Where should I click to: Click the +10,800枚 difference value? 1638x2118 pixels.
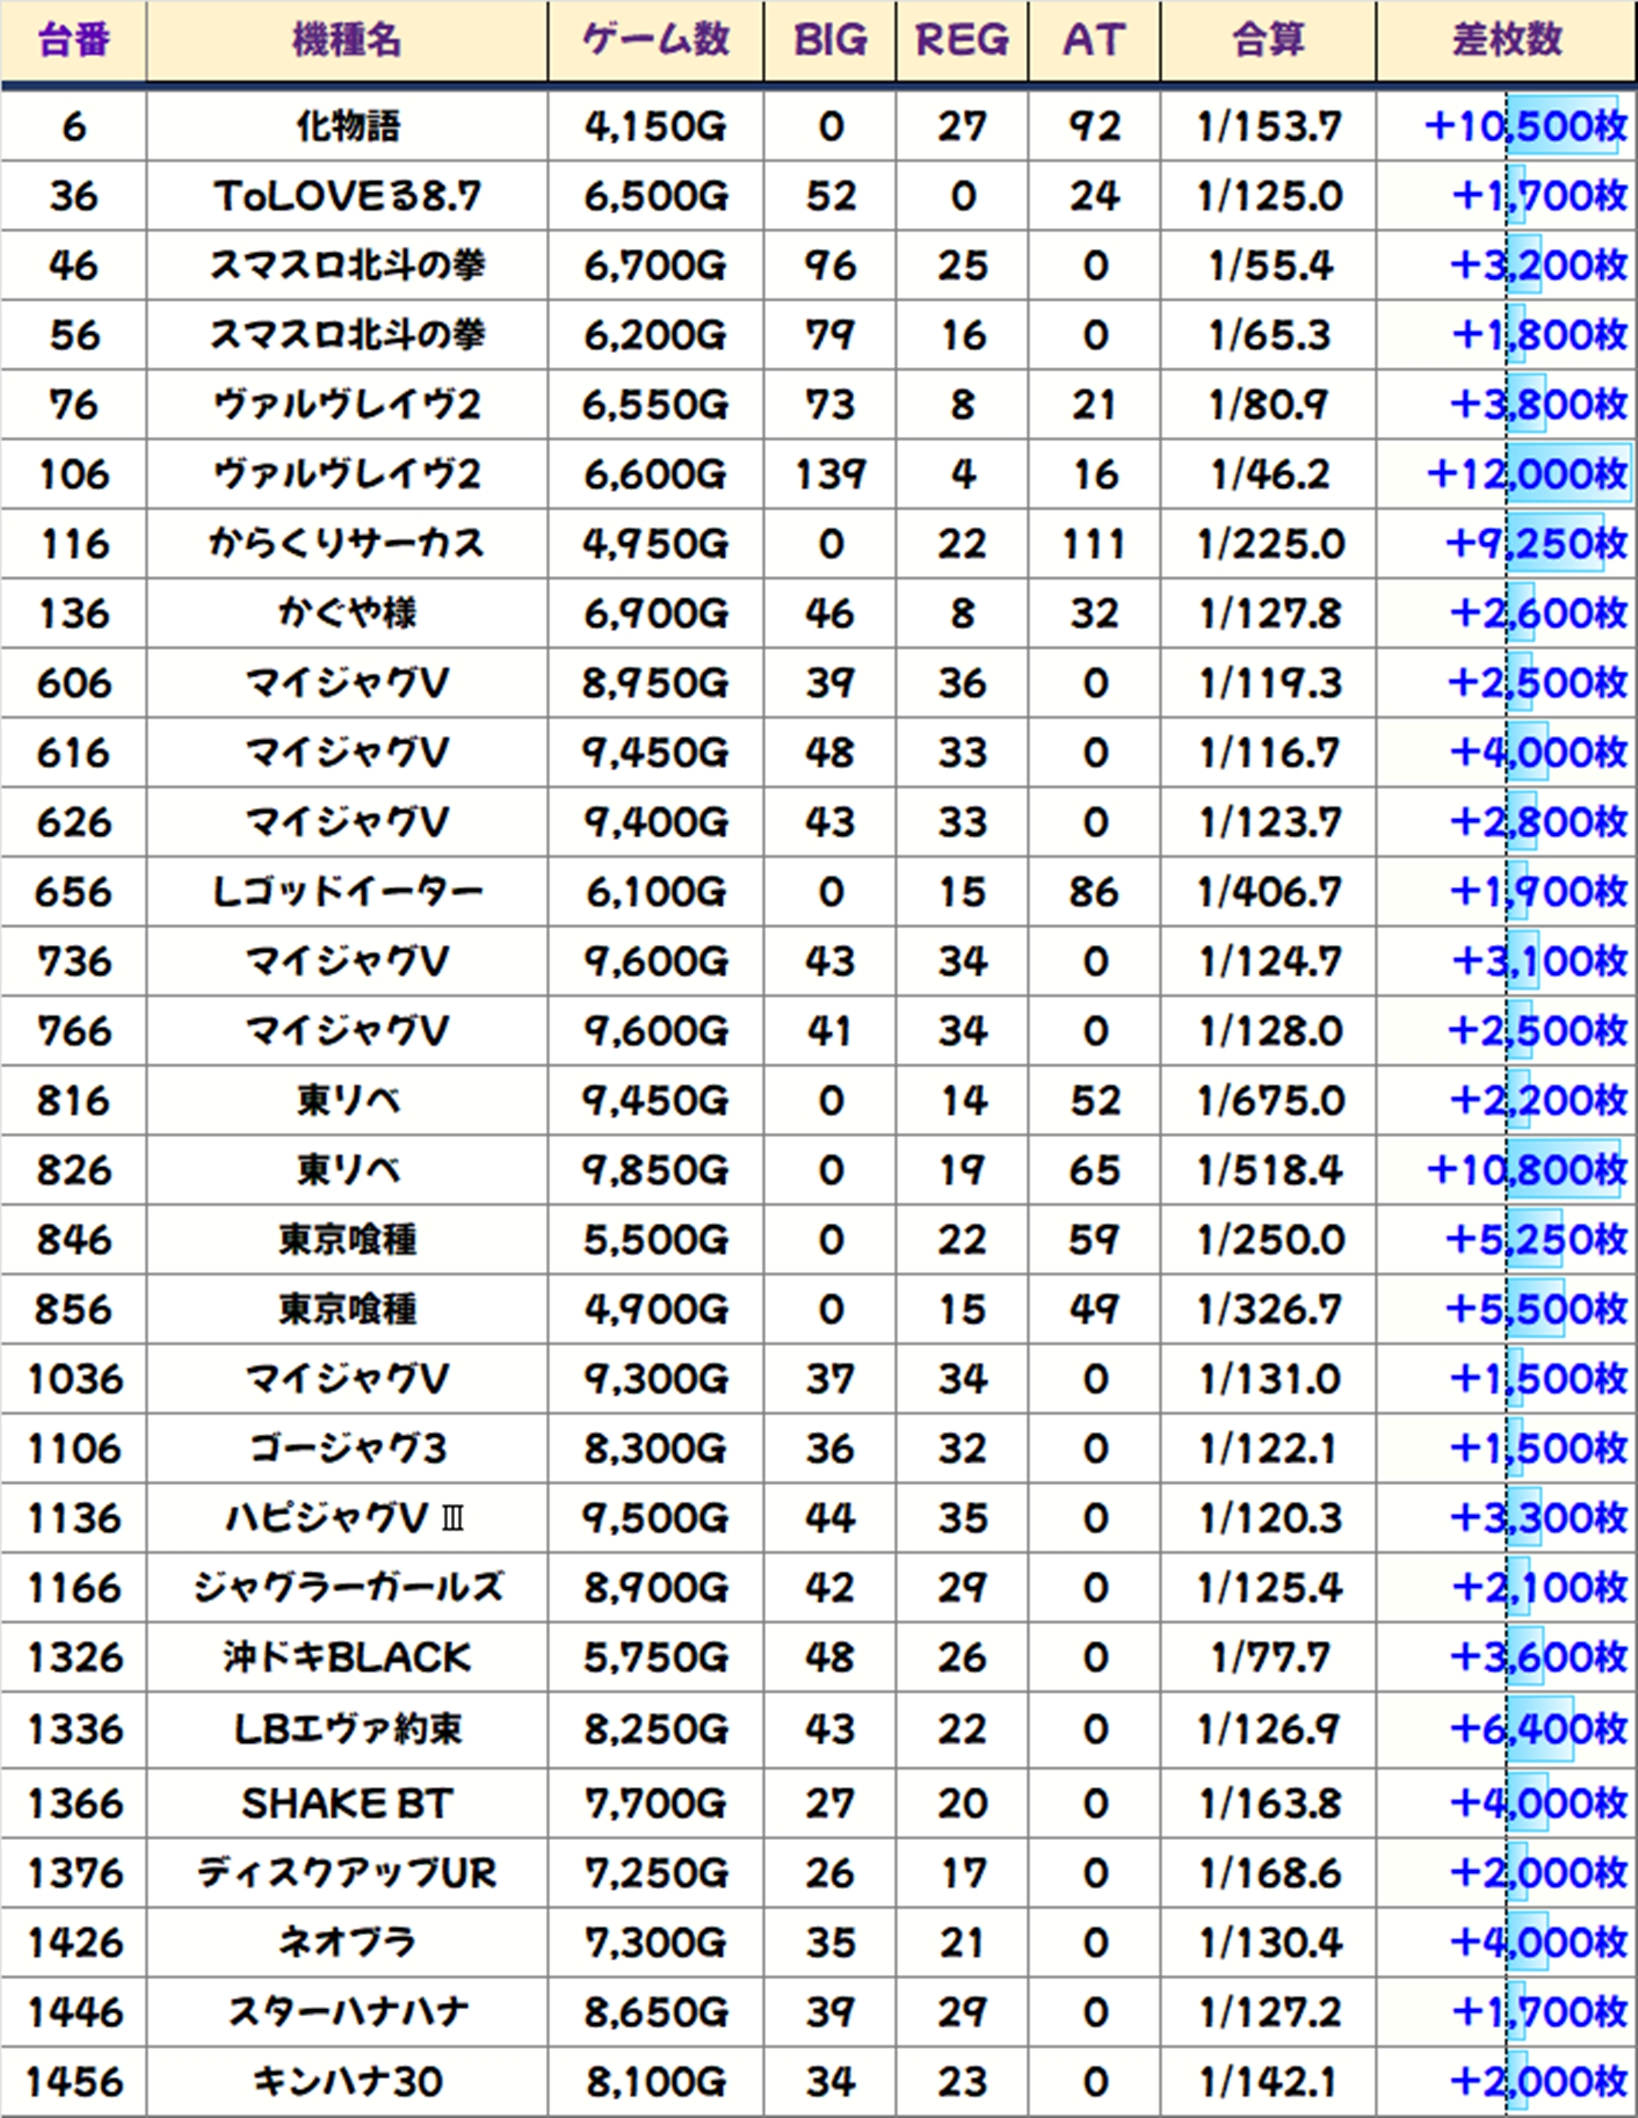click(x=1525, y=1170)
